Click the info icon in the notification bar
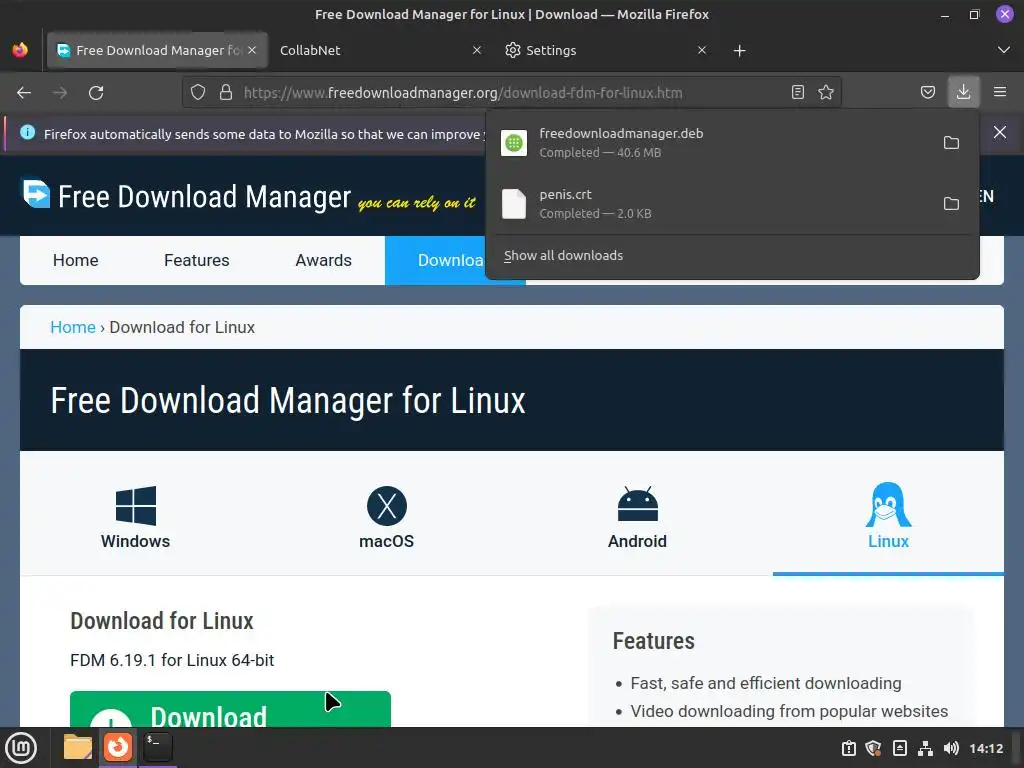1024x768 pixels. coord(27,133)
